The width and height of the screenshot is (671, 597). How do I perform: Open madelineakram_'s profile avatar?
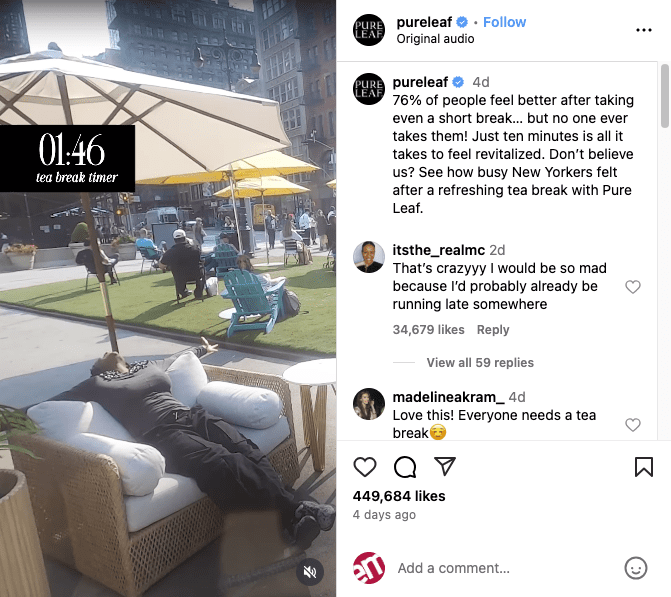[x=369, y=404]
